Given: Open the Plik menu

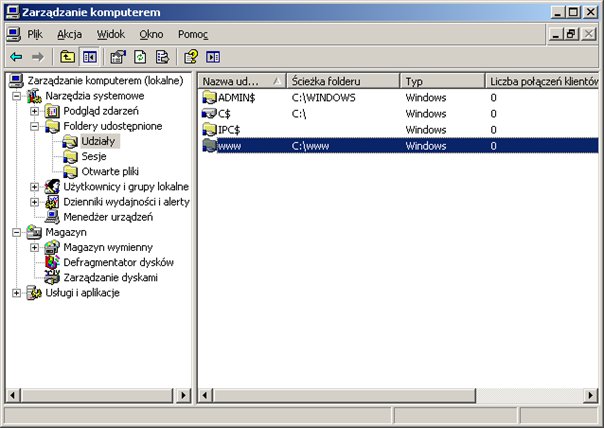Looking at the screenshot, I should click(x=35, y=35).
